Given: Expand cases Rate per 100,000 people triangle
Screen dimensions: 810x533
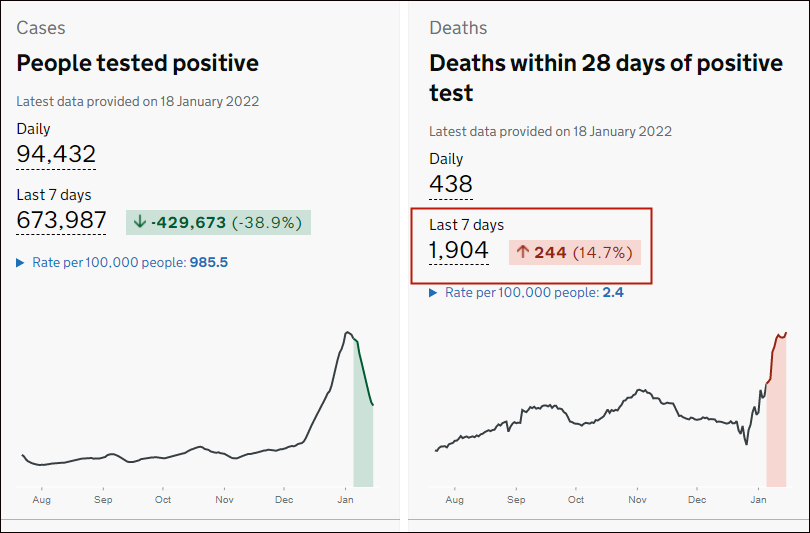Looking at the screenshot, I should tap(21, 263).
